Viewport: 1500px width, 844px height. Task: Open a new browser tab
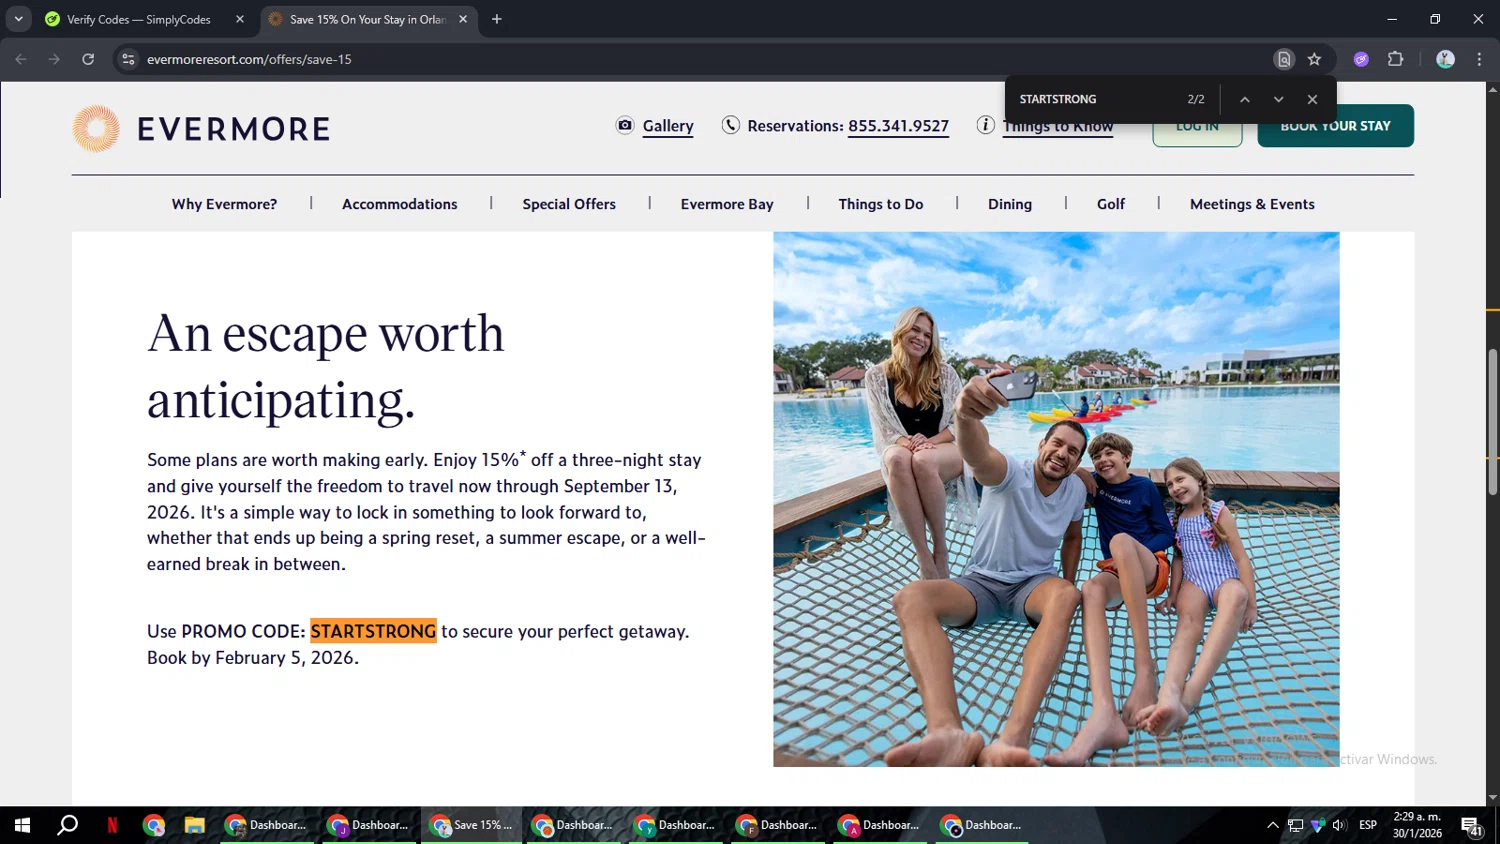coord(497,19)
